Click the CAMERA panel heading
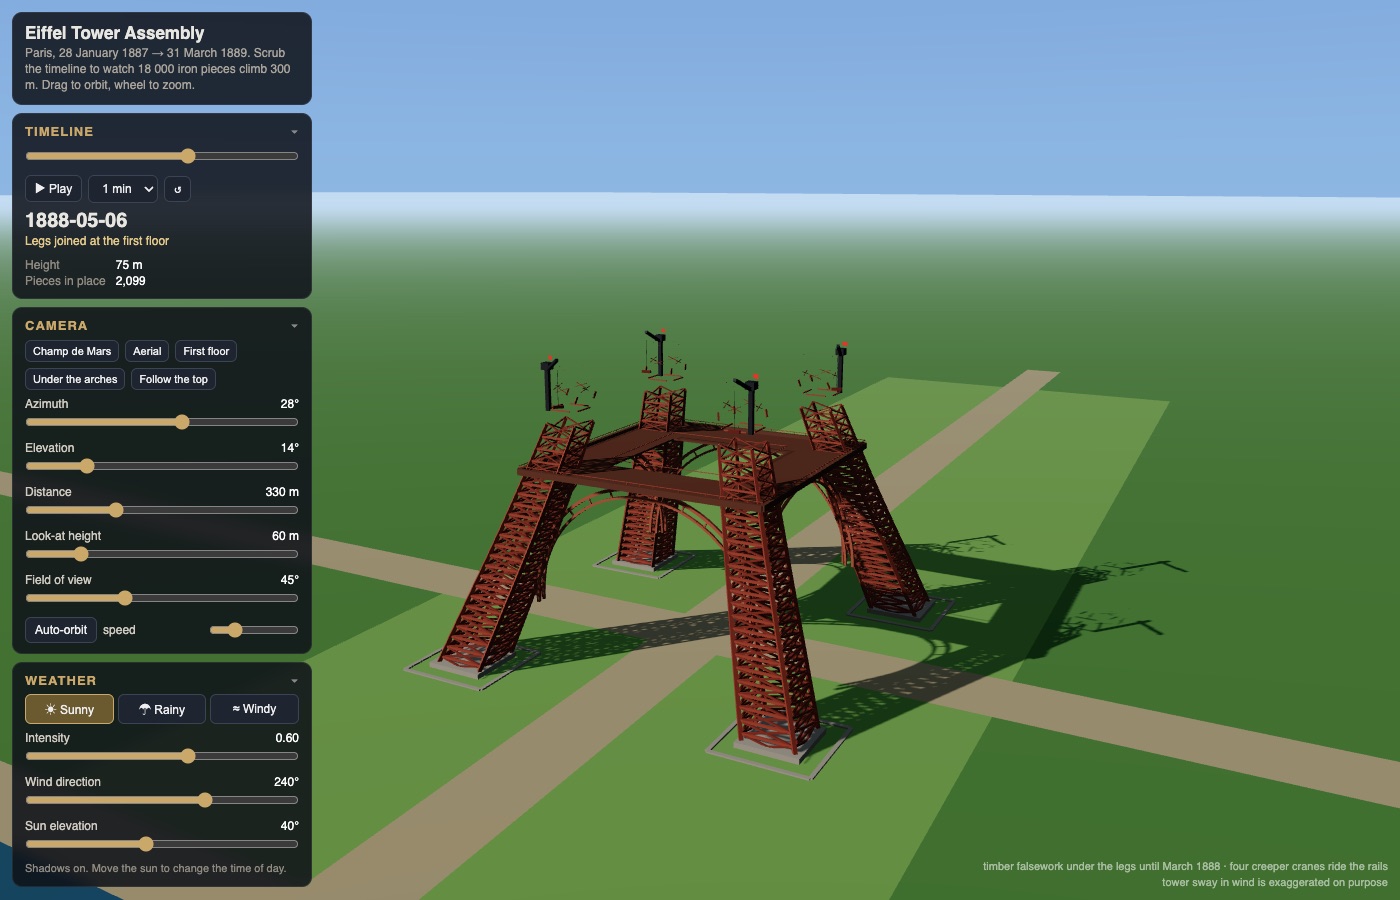Viewport: 1400px width, 900px height. [x=56, y=326]
